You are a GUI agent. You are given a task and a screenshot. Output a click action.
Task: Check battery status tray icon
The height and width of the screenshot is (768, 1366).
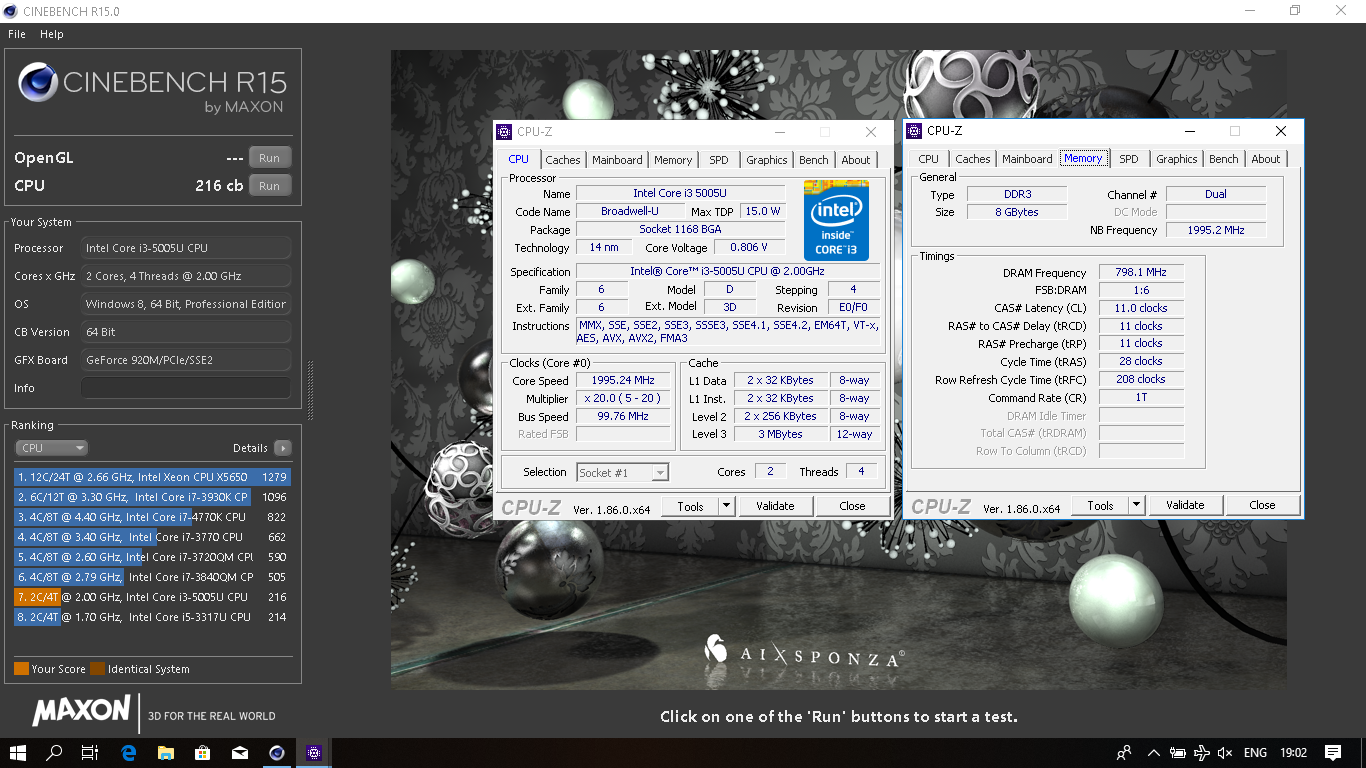(x=1178, y=753)
